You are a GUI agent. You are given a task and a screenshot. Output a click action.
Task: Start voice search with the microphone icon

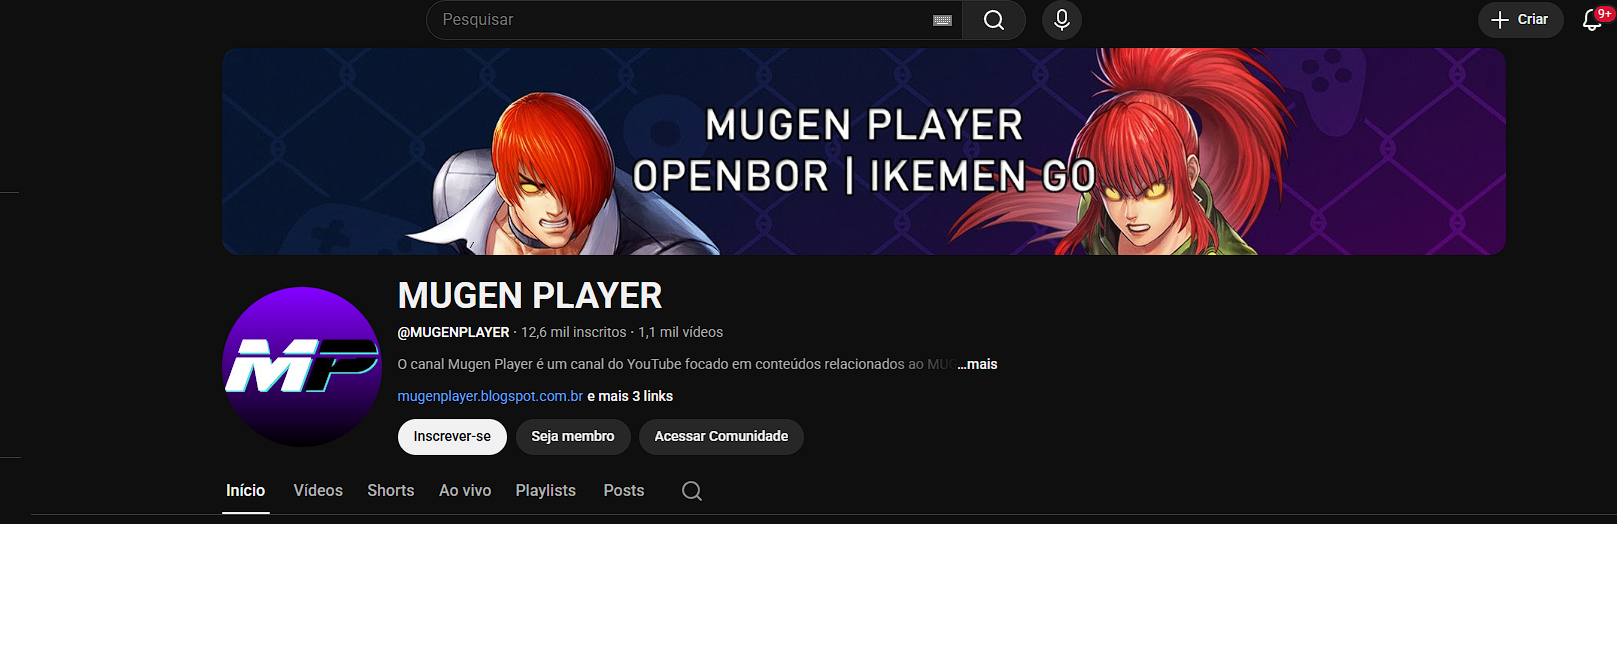[1061, 20]
